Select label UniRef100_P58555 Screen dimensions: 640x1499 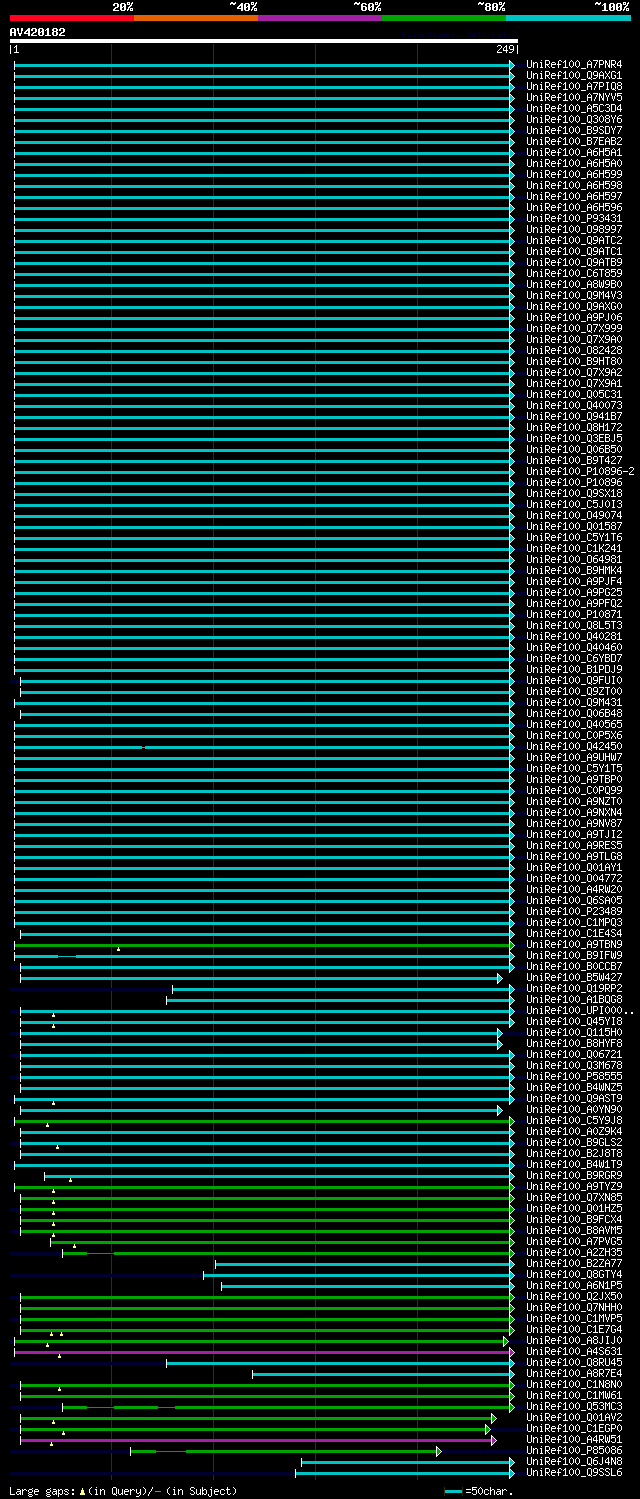(574, 1076)
